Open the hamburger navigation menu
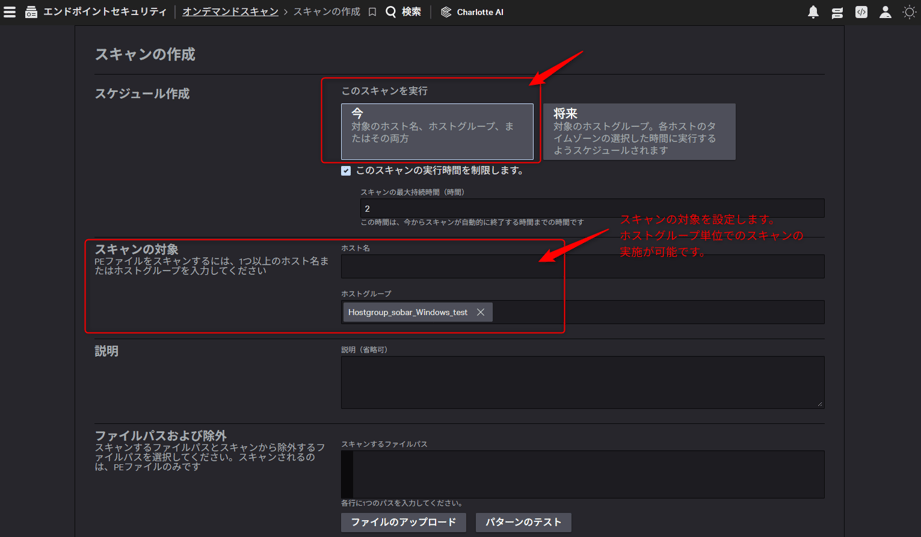921x537 pixels. tap(10, 12)
